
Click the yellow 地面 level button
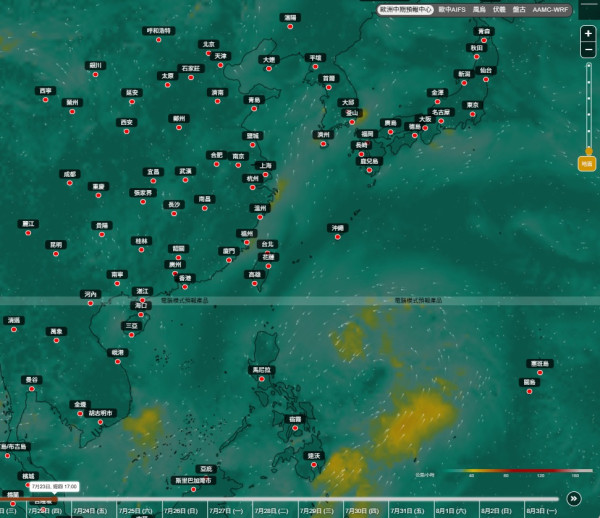587,164
